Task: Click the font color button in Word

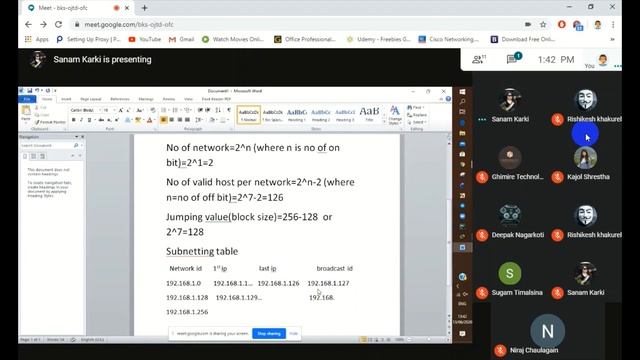Action: coord(149,120)
